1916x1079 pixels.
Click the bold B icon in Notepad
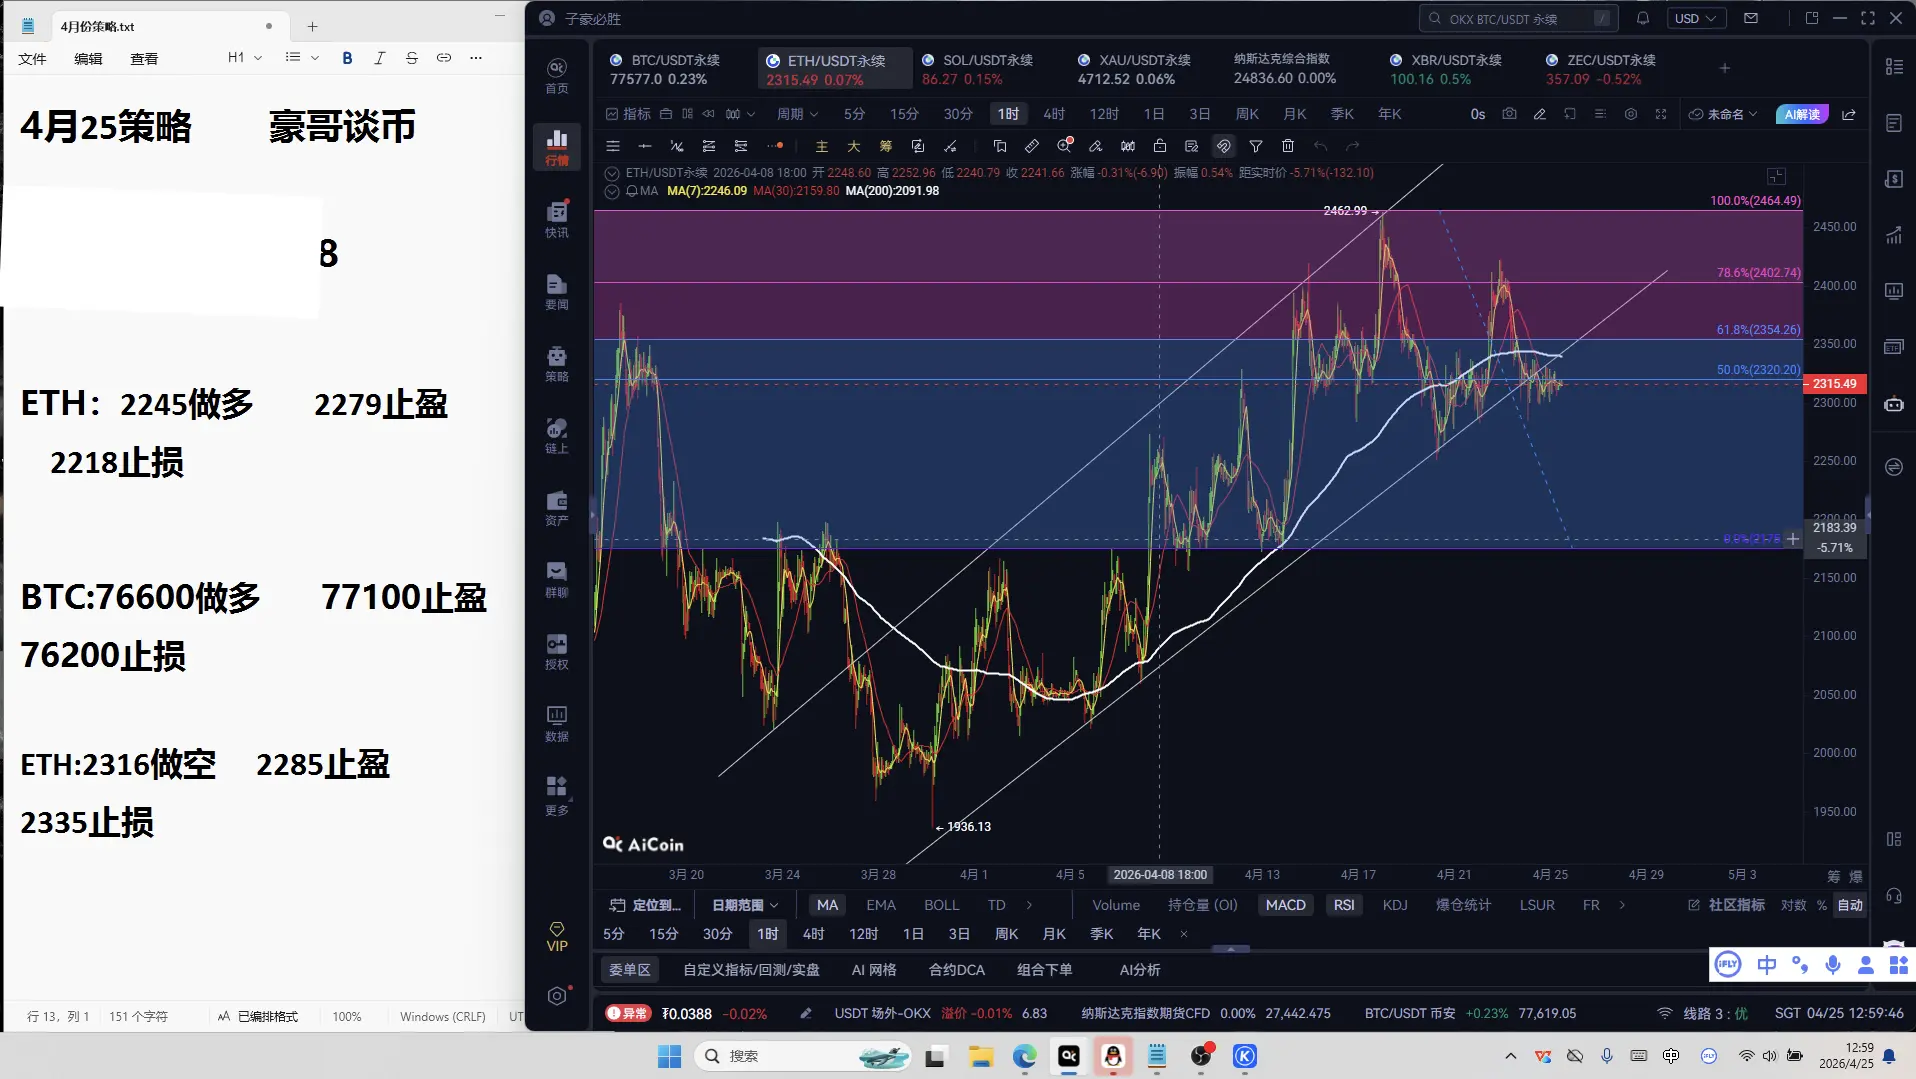[347, 58]
